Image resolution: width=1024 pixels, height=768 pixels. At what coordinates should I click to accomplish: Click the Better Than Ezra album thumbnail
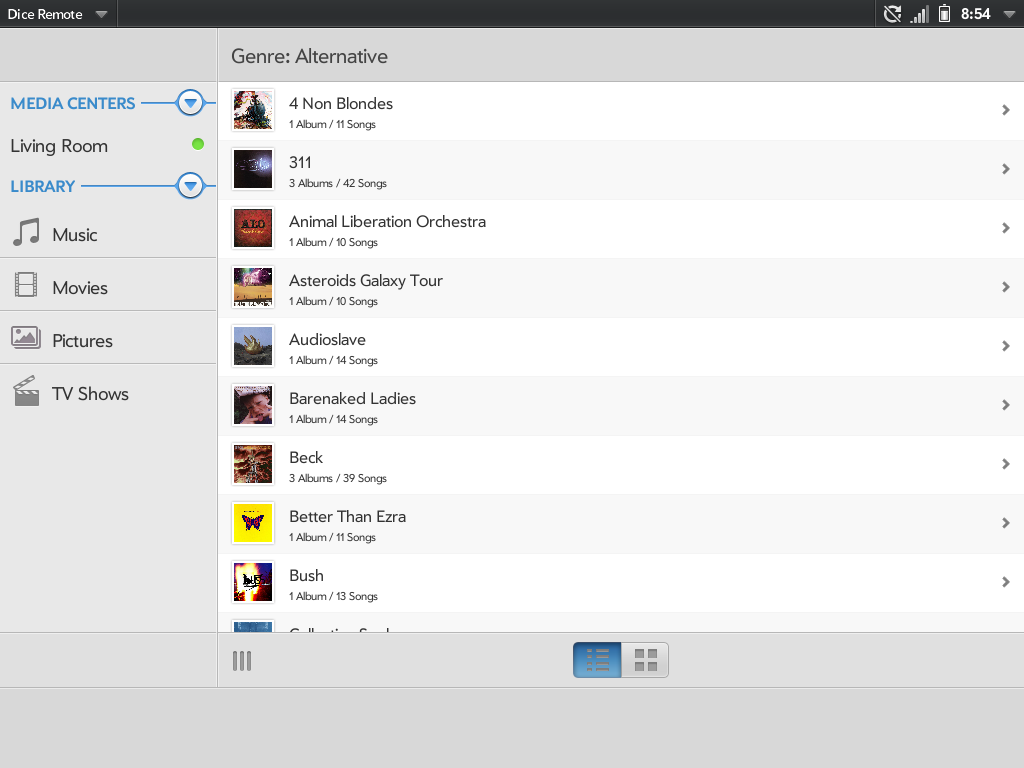253,524
